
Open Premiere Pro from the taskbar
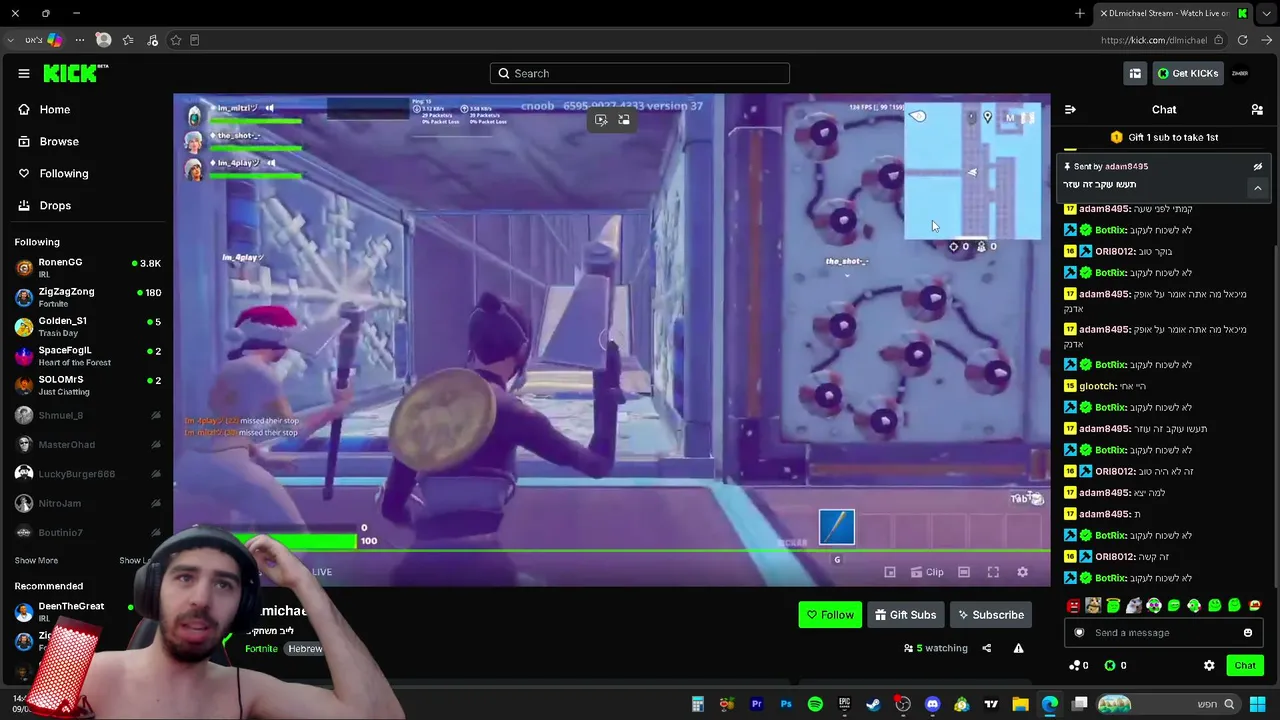[757, 704]
